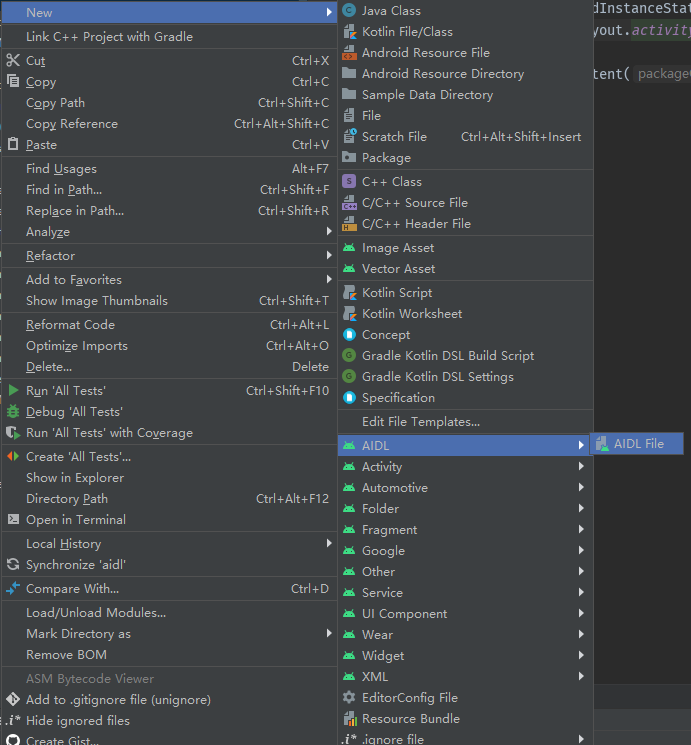Image resolution: width=691 pixels, height=745 pixels.
Task: Choose Optimize Imports
Action: coord(169,345)
